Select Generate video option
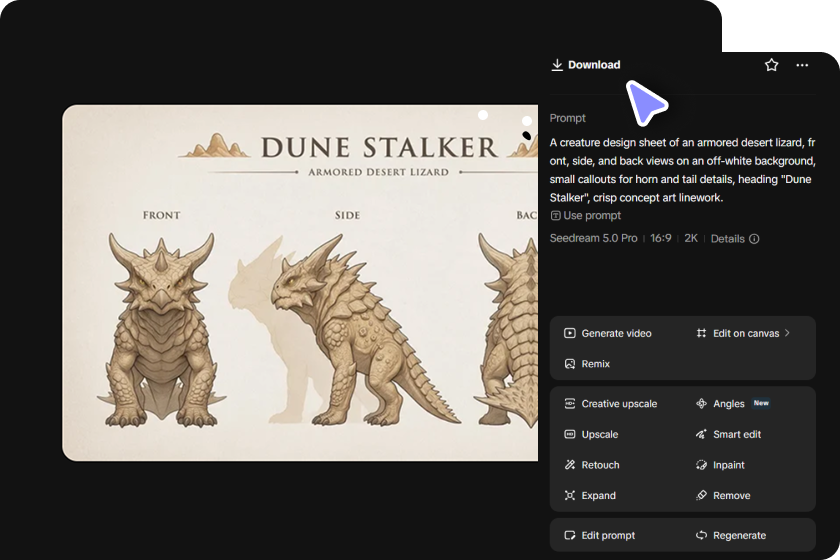Viewport: 840px width, 560px height. point(608,333)
